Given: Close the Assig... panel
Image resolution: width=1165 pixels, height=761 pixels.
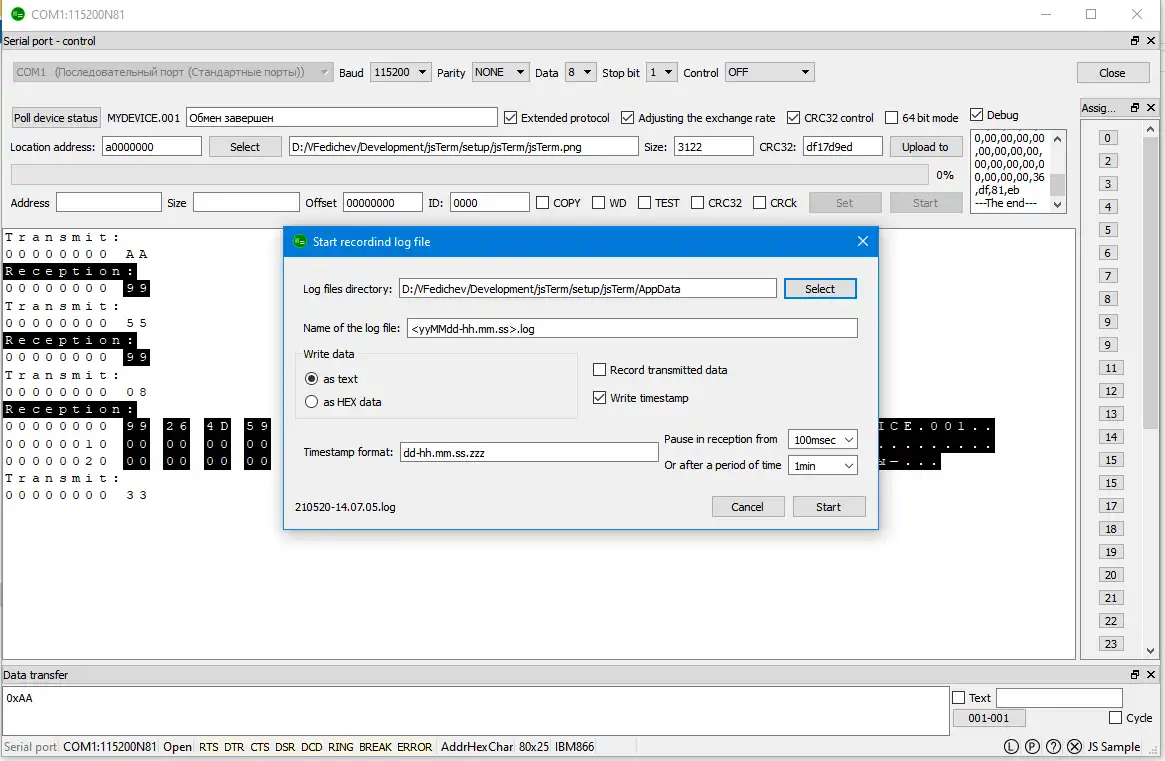Looking at the screenshot, I should pyautogui.click(x=1151, y=108).
